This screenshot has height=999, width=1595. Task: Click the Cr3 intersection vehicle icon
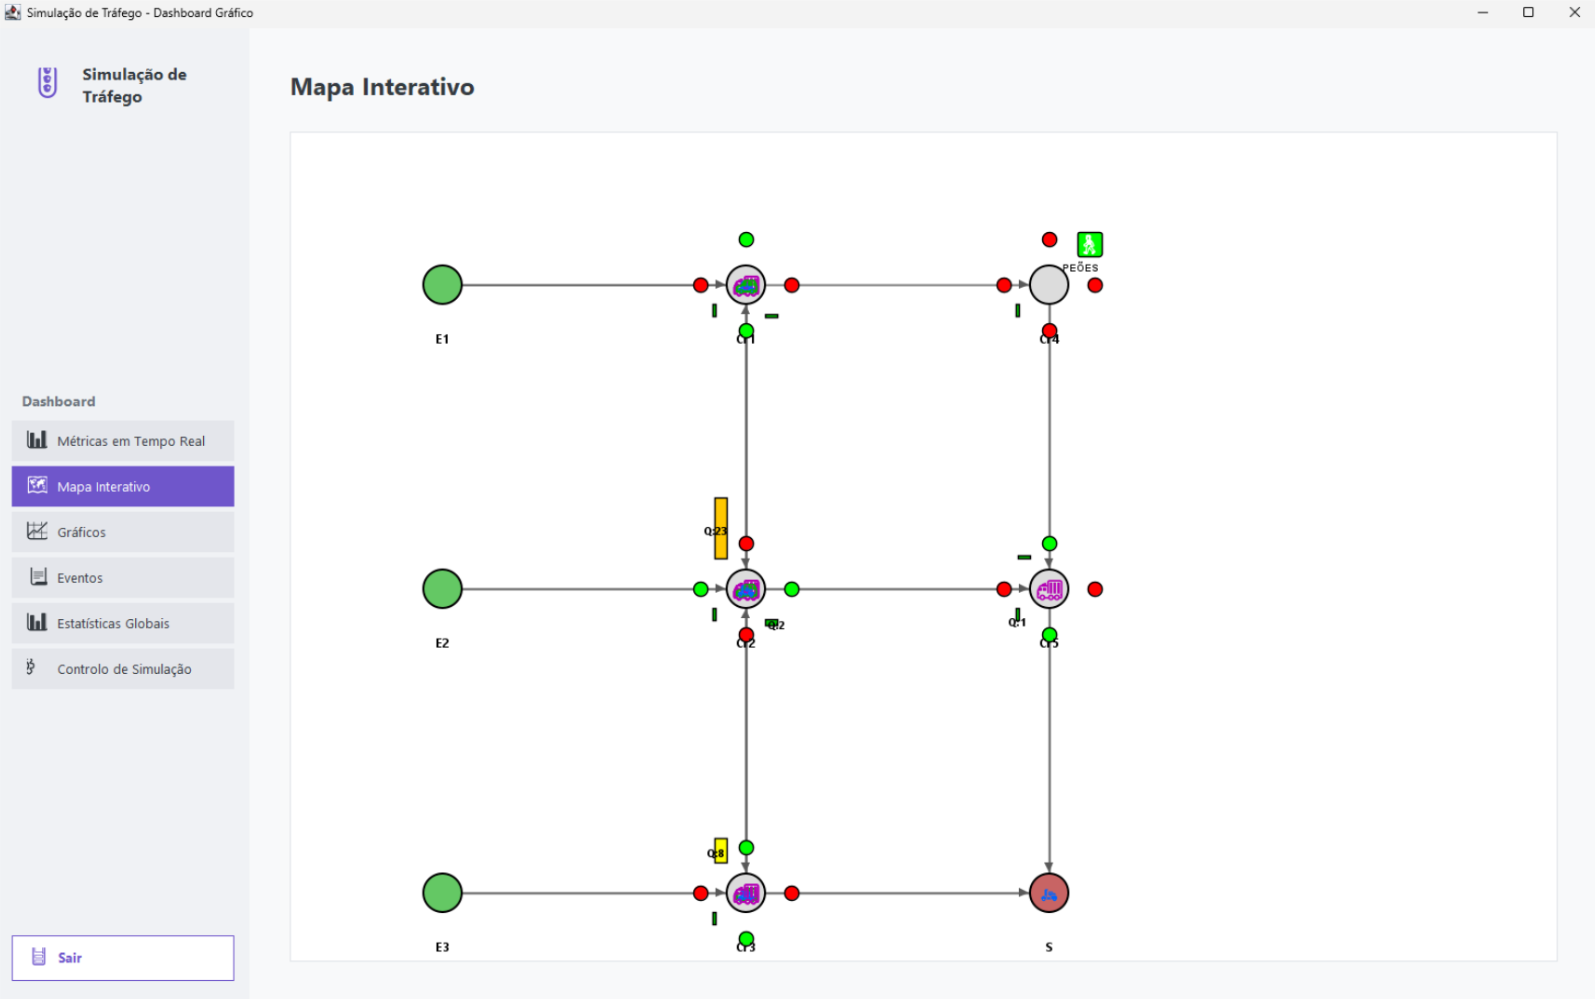(x=746, y=894)
